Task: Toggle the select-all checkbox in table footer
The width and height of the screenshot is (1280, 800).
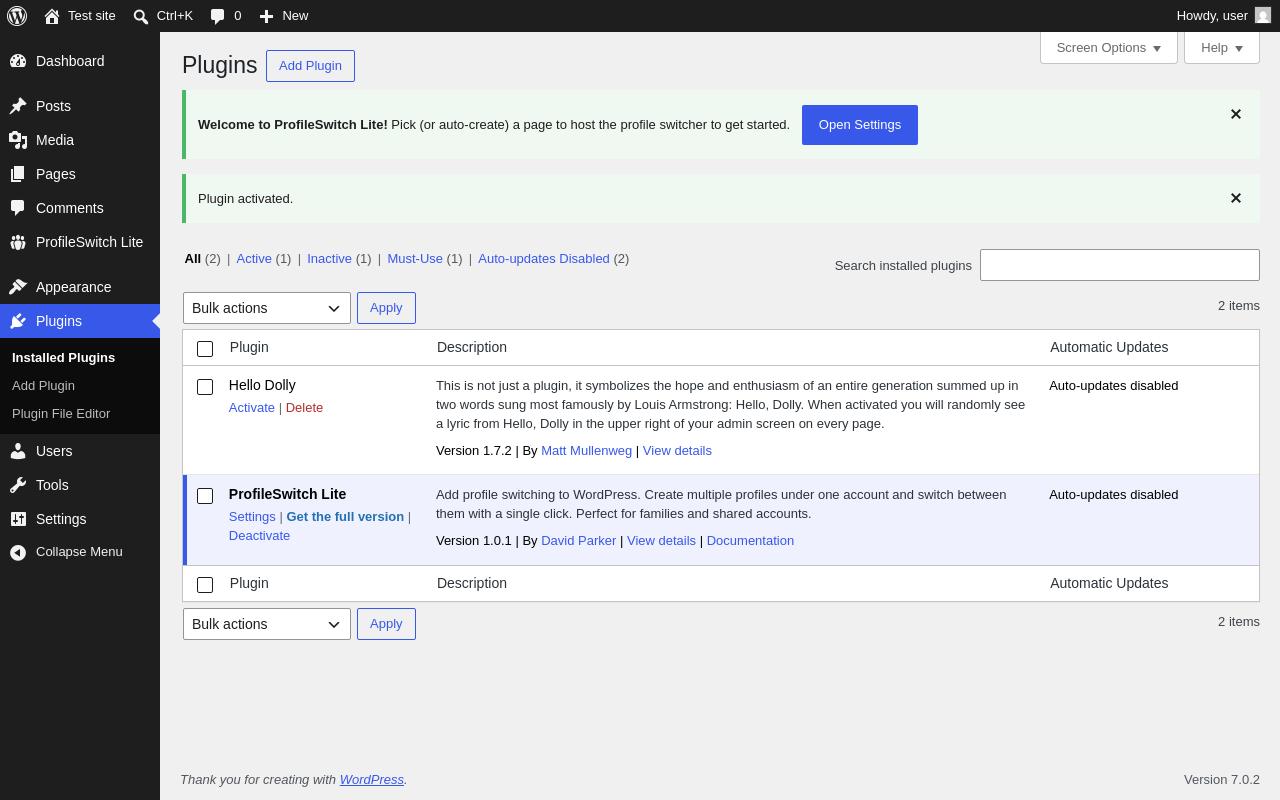Action: [205, 585]
